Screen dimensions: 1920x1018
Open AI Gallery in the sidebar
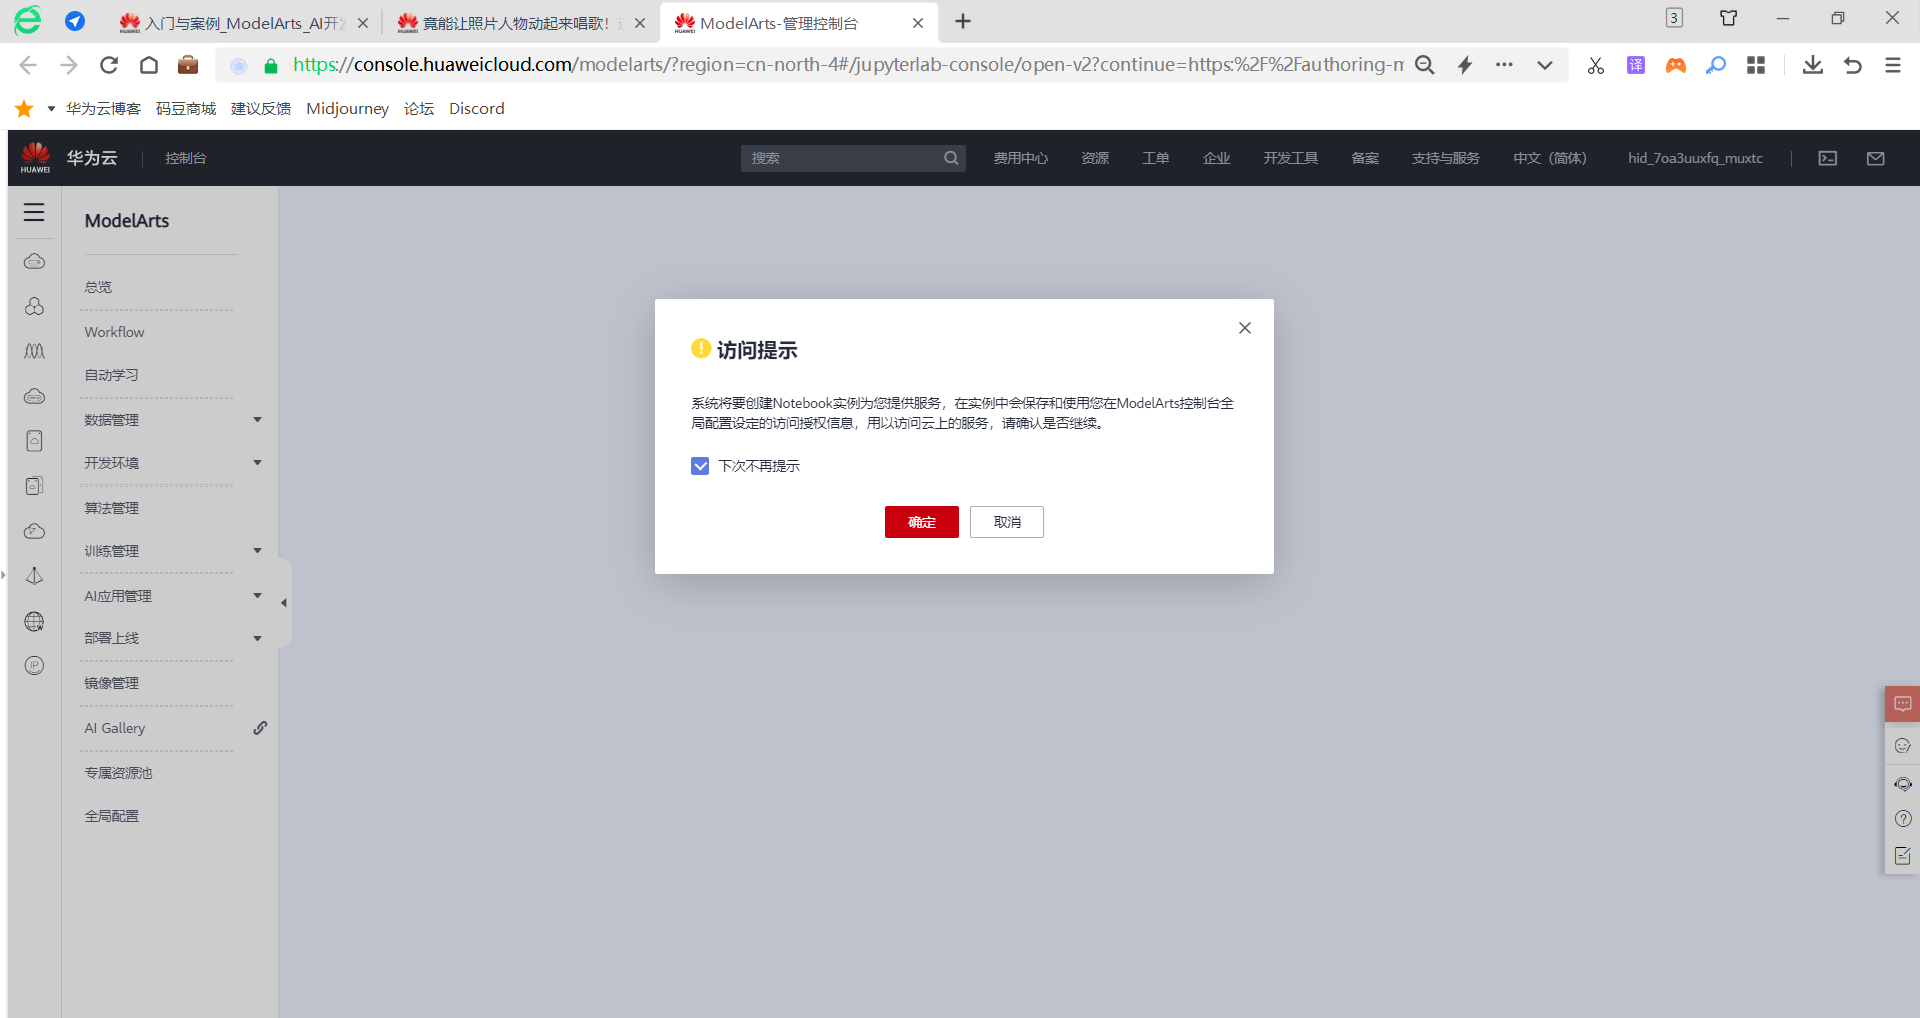[x=115, y=728]
